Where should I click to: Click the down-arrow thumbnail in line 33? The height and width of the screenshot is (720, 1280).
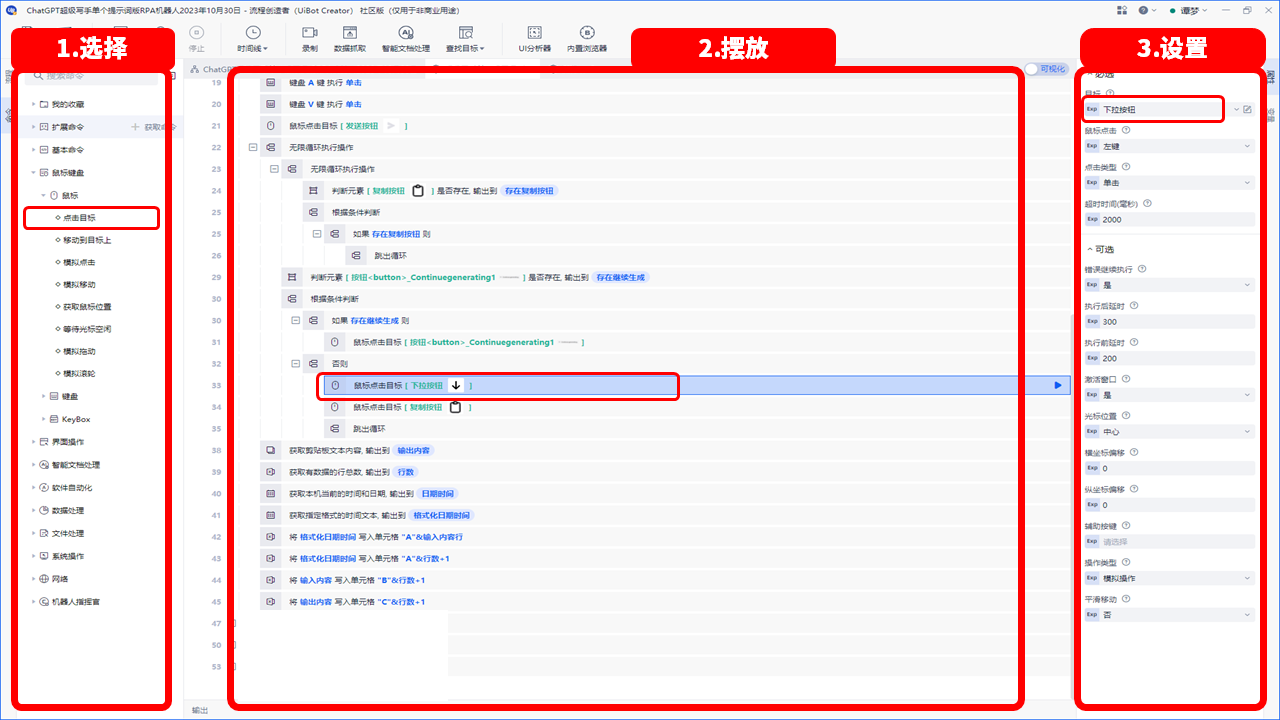[x=456, y=385]
